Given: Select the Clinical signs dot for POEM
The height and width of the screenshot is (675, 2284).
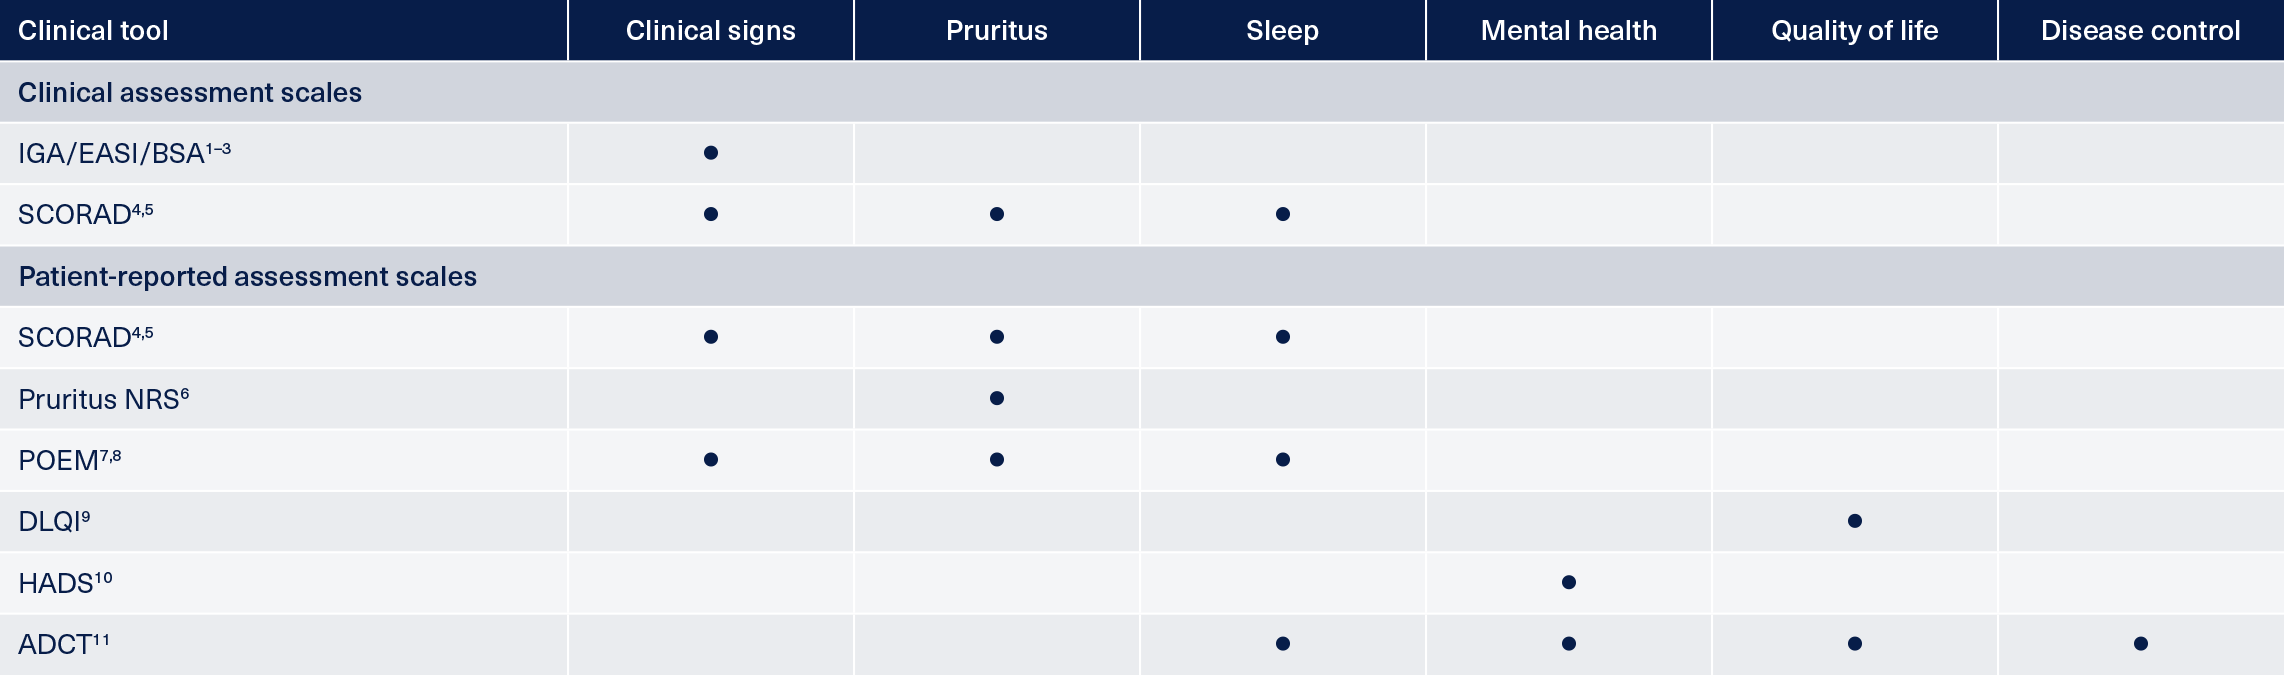Looking at the screenshot, I should coord(711,460).
